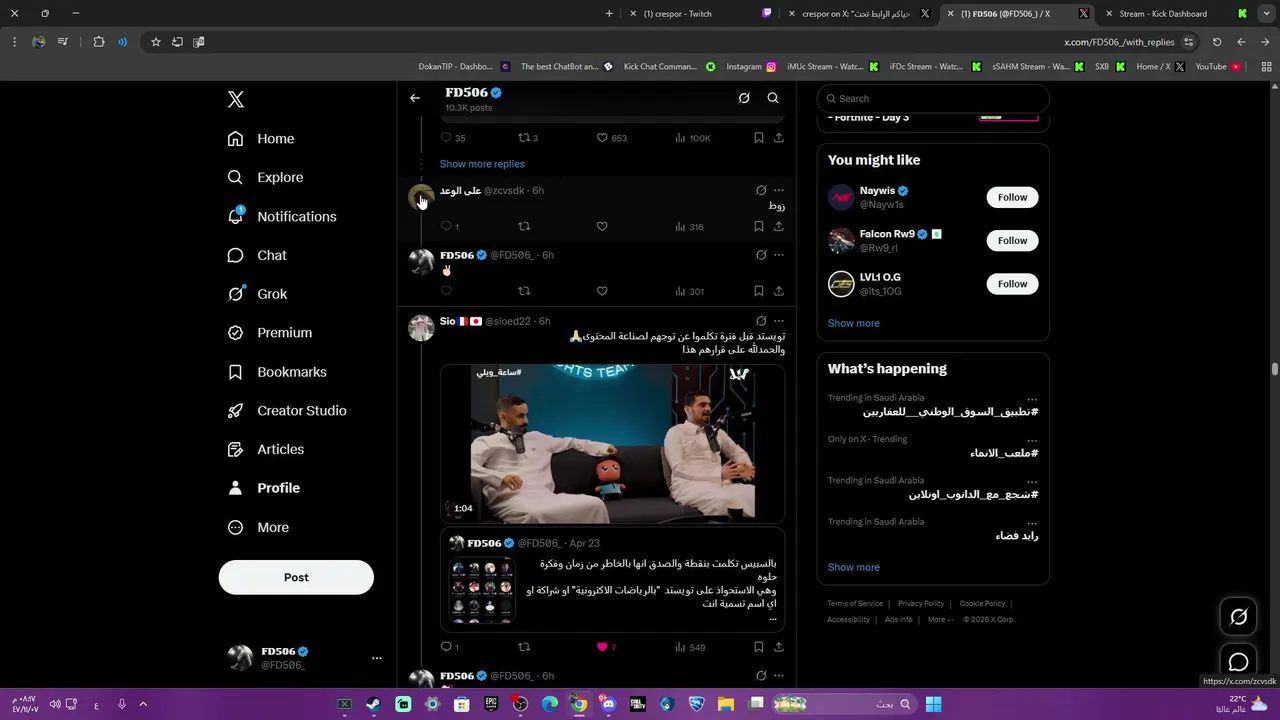Image resolution: width=1280 pixels, height=720 pixels.
Task: Open the Steam icon on taskbar
Action: click(x=373, y=704)
